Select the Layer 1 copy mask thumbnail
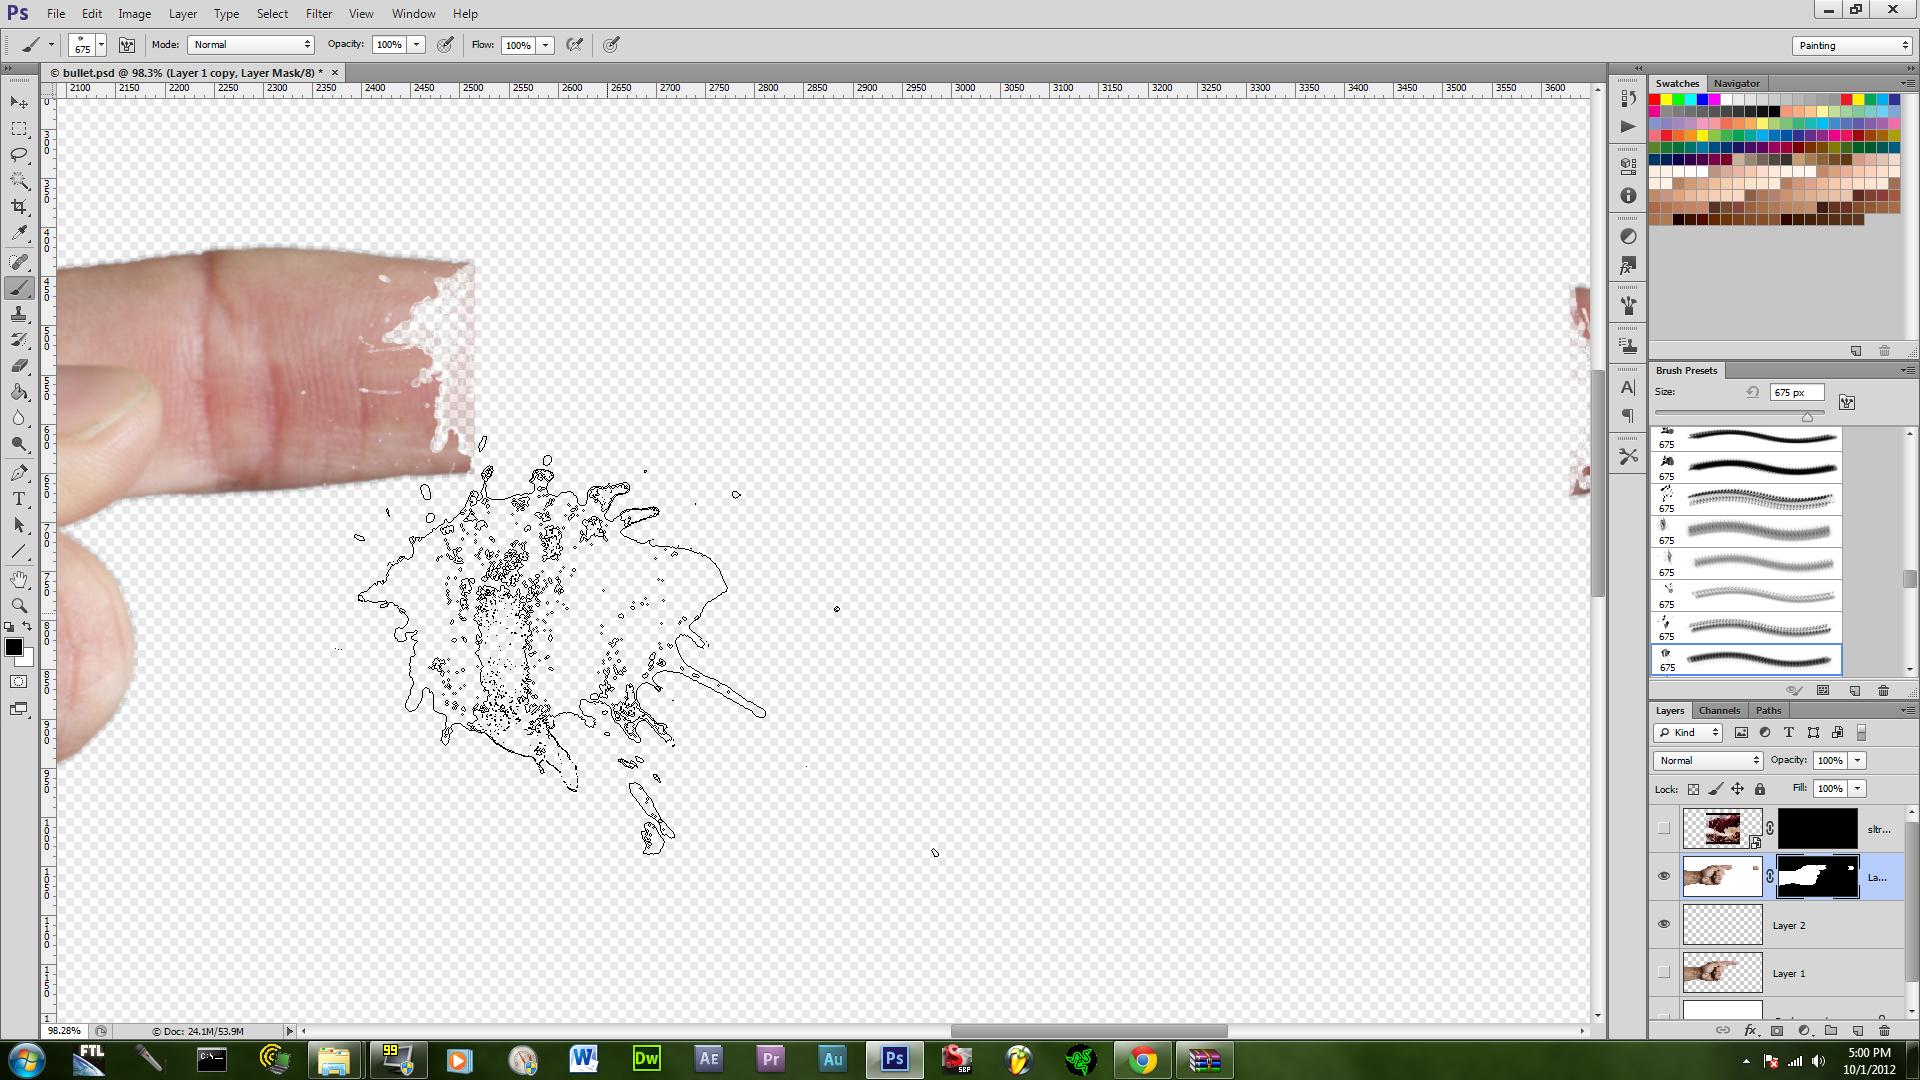Screen dimensions: 1920x1080 tap(1817, 877)
